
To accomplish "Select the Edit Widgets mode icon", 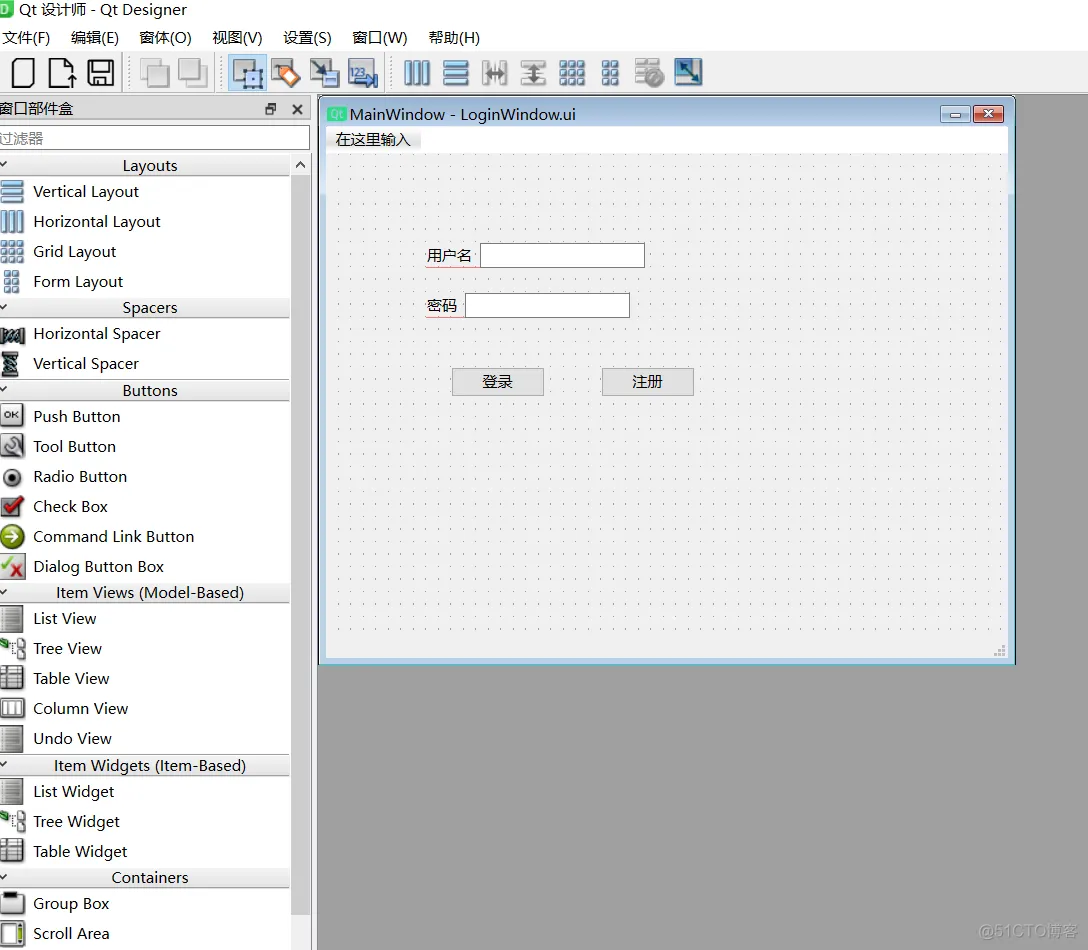I will click(x=247, y=73).
